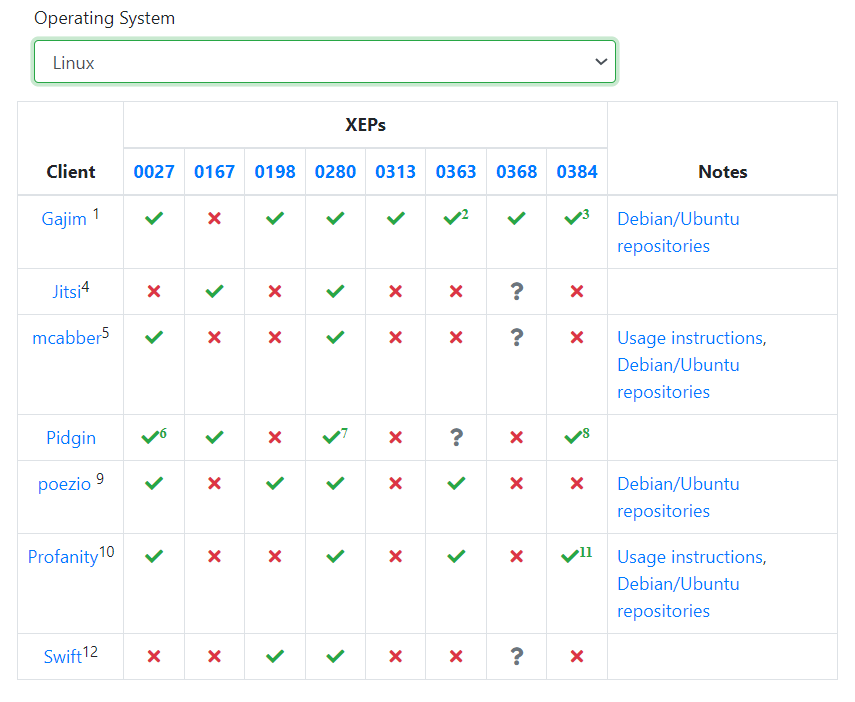Open the Jitsi client link

[67, 292]
